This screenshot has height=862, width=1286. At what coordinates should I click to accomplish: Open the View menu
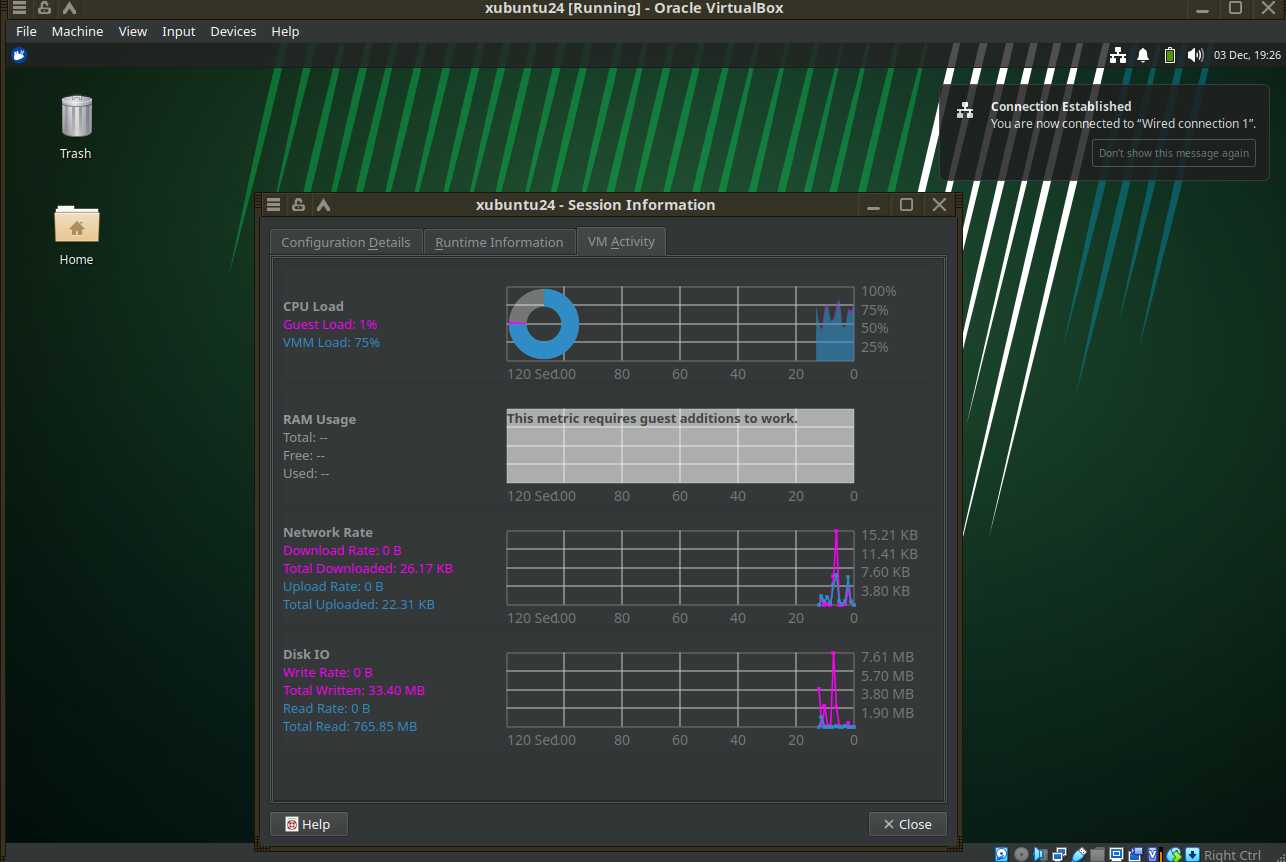click(132, 31)
